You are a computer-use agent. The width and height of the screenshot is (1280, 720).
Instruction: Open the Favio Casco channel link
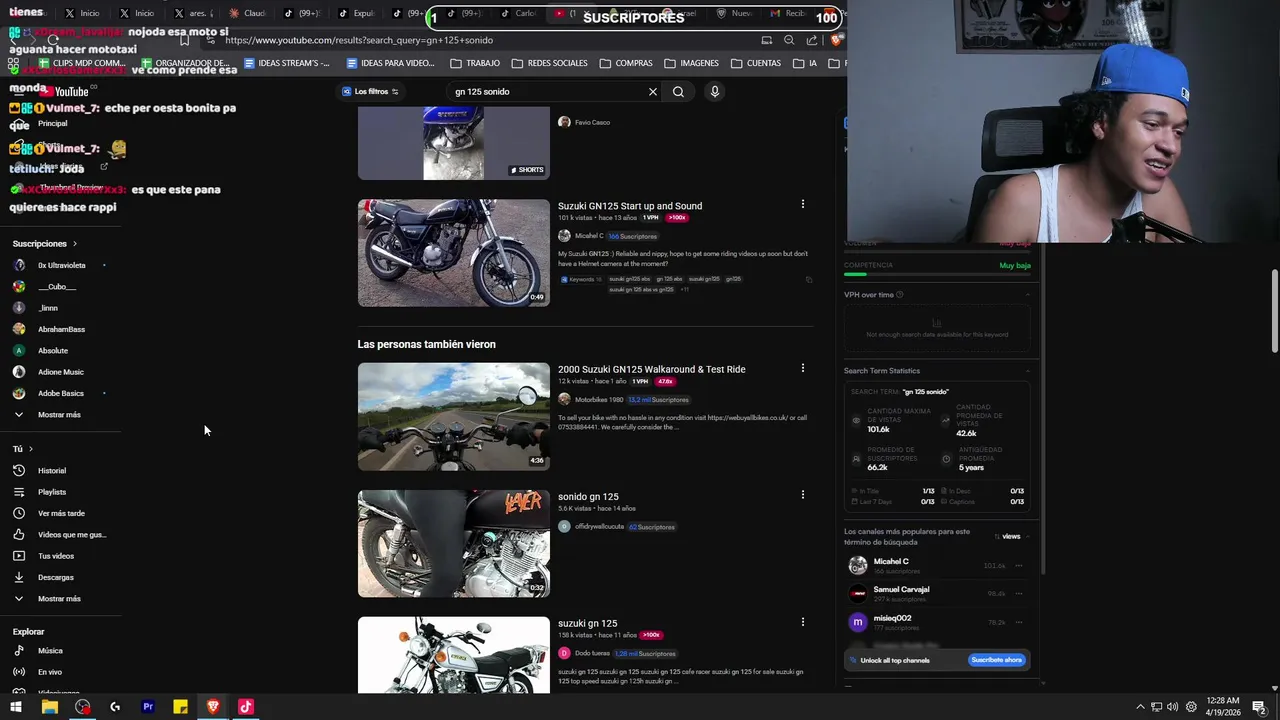592,122
